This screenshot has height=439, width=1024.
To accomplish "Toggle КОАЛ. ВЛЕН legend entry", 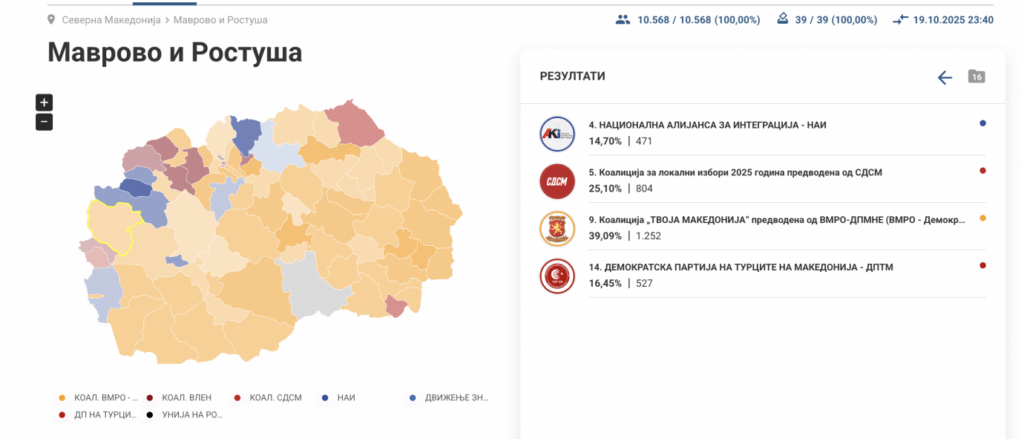I will point(178,398).
